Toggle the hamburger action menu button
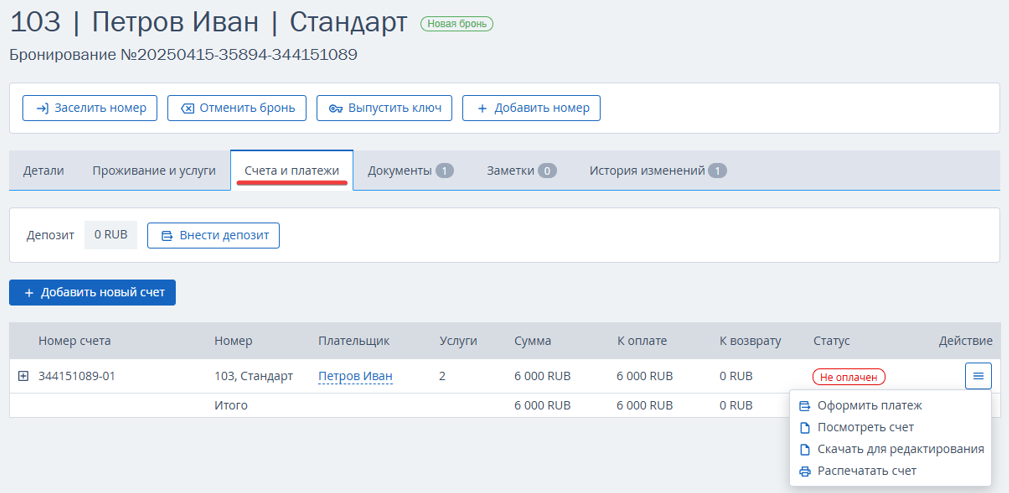The image size is (1009, 493). click(x=978, y=376)
